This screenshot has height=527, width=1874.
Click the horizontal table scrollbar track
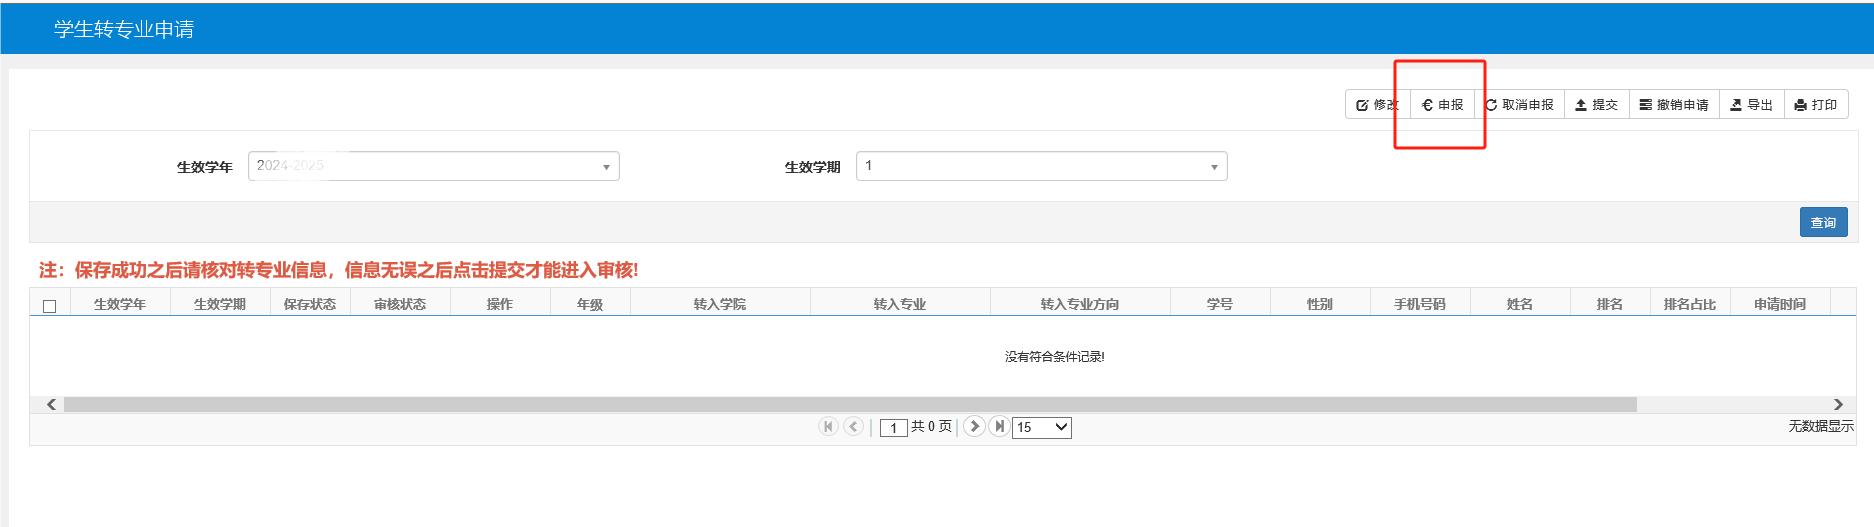click(850, 405)
